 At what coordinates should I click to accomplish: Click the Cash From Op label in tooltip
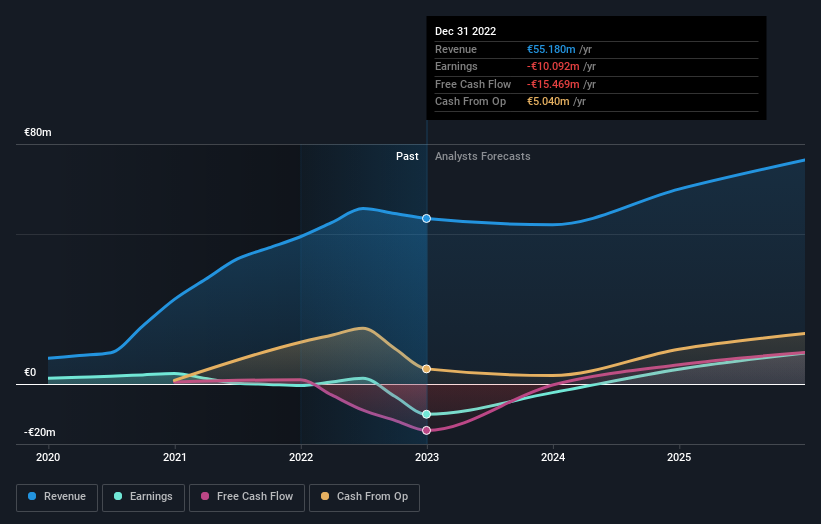pos(470,102)
